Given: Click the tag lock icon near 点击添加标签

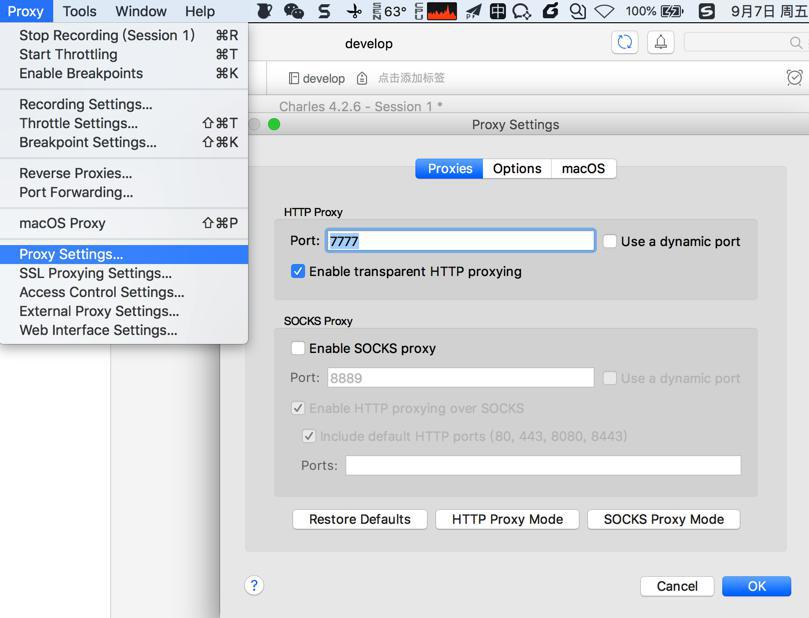Looking at the screenshot, I should (362, 78).
